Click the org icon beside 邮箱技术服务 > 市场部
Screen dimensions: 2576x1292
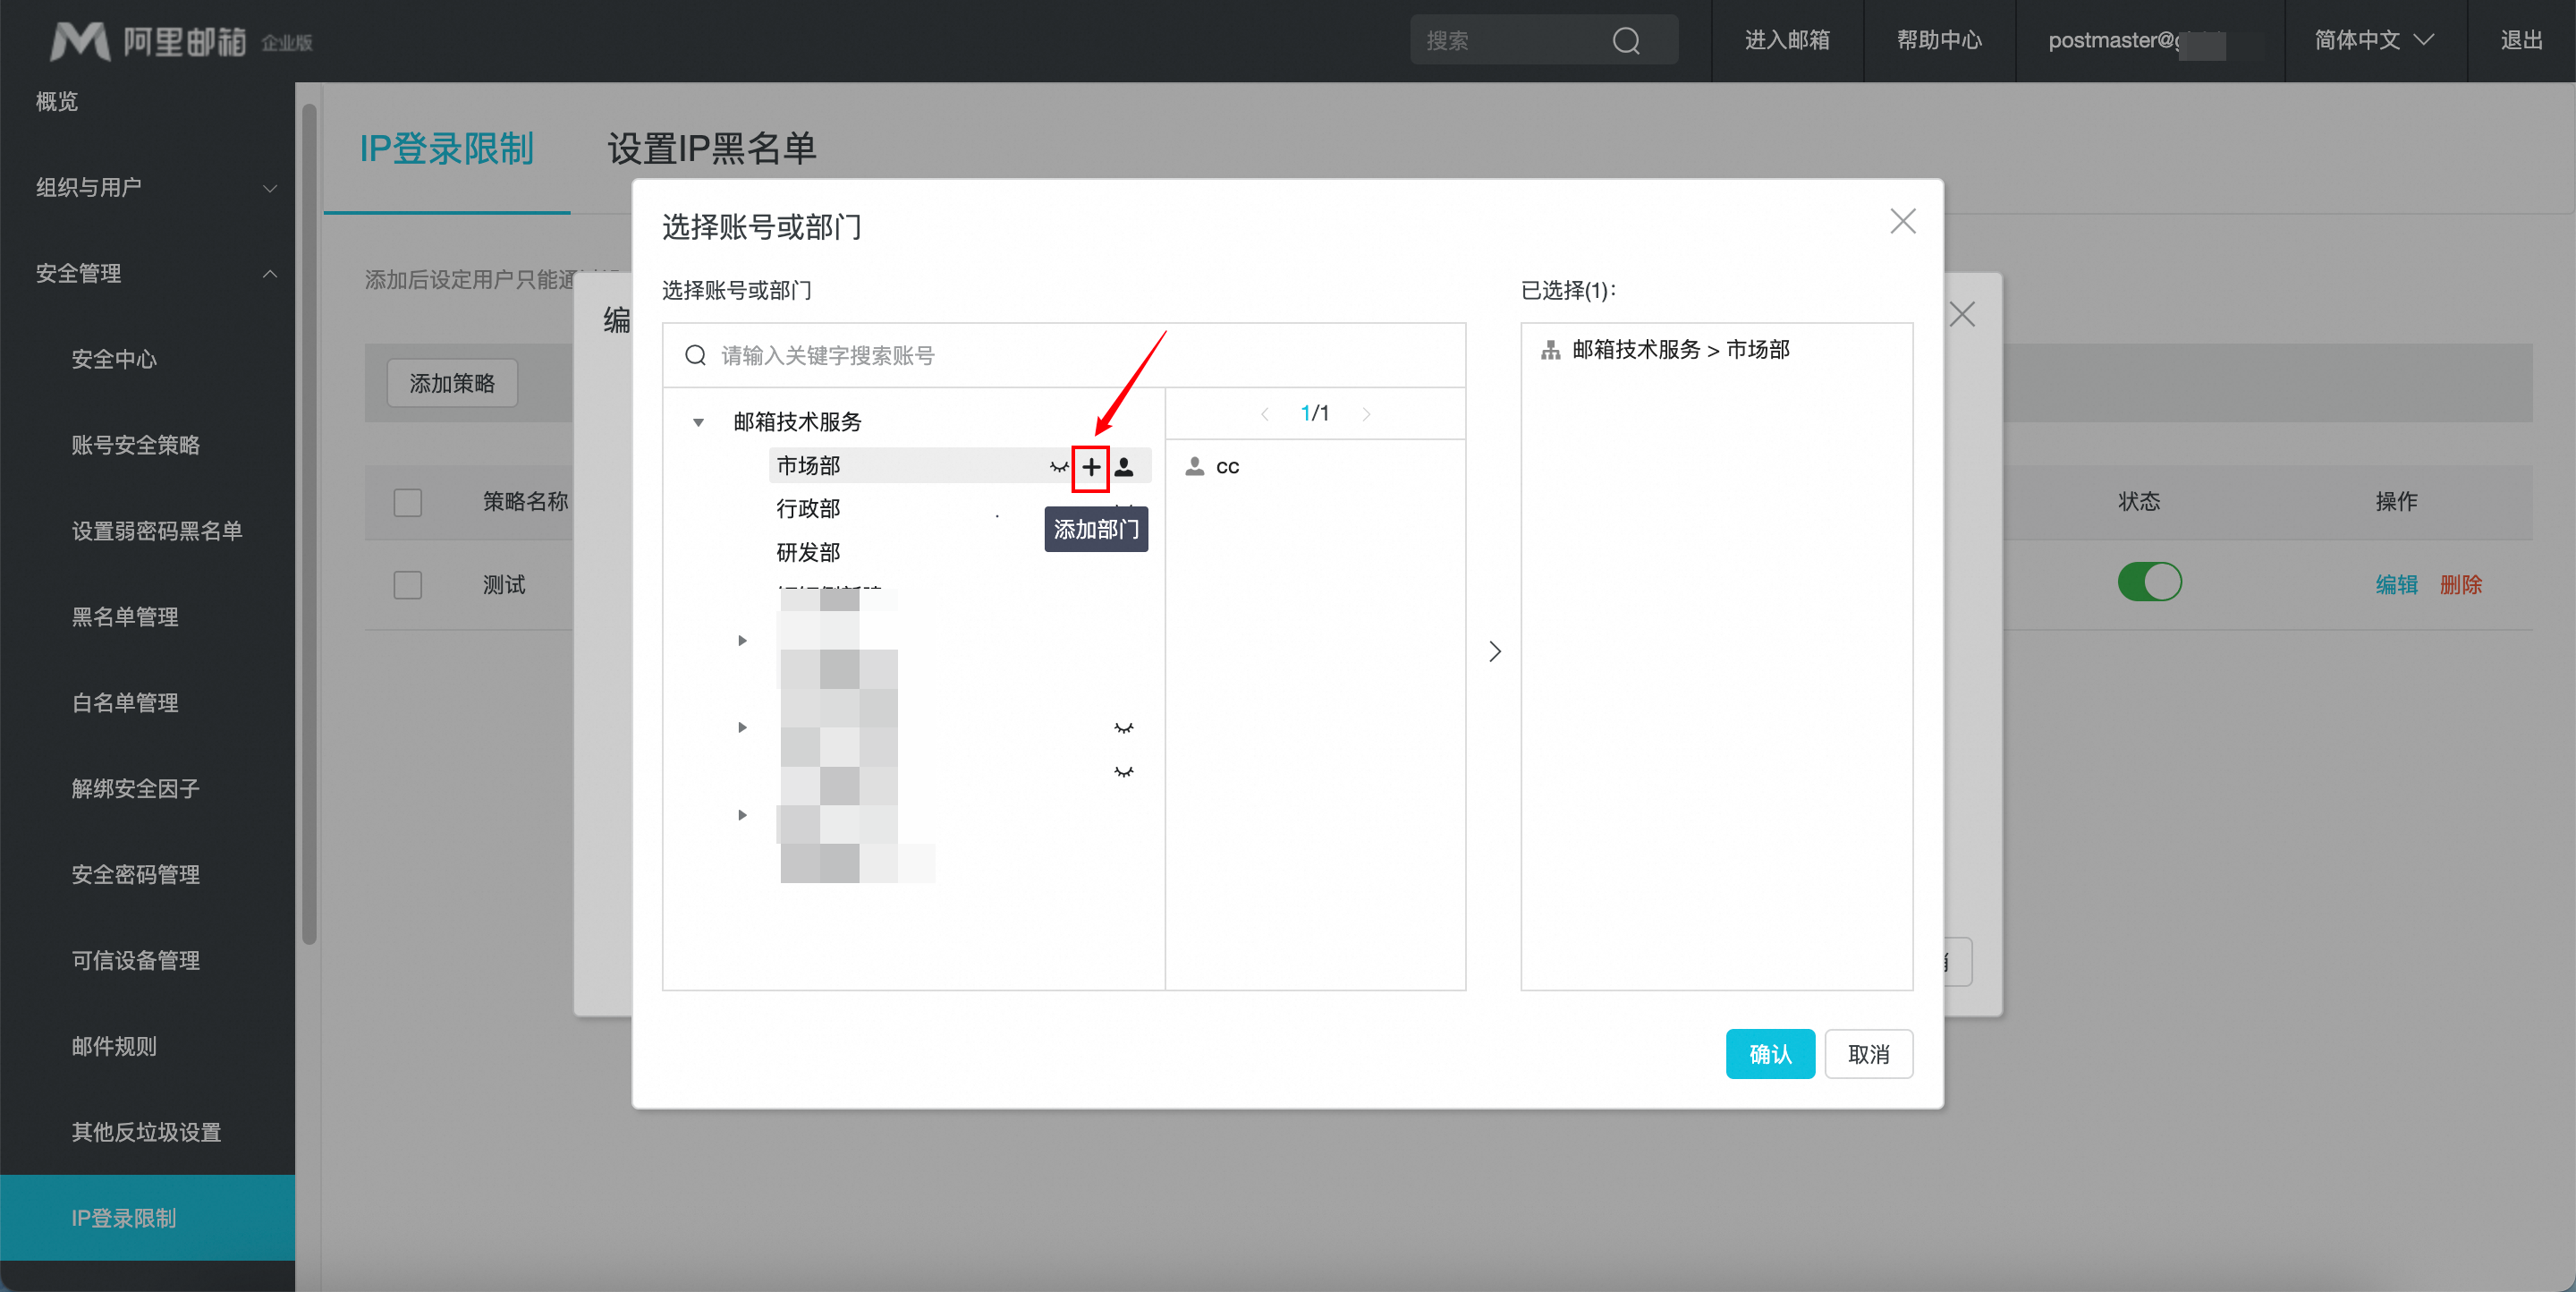[x=1550, y=350]
